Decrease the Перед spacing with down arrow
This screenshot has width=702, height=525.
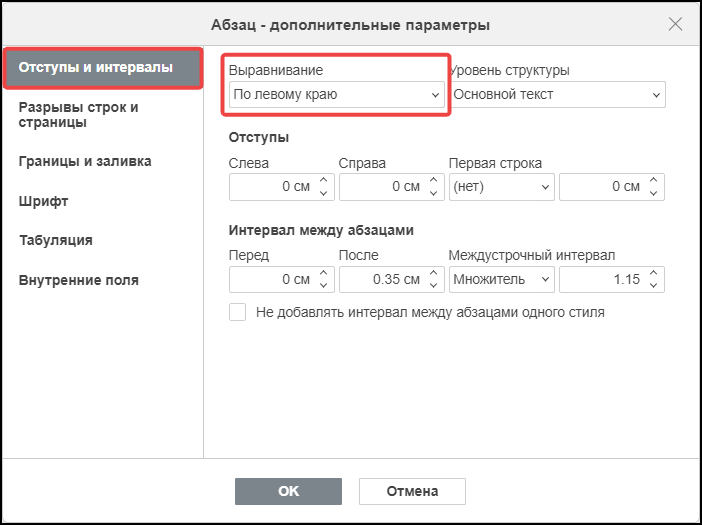coord(323,286)
